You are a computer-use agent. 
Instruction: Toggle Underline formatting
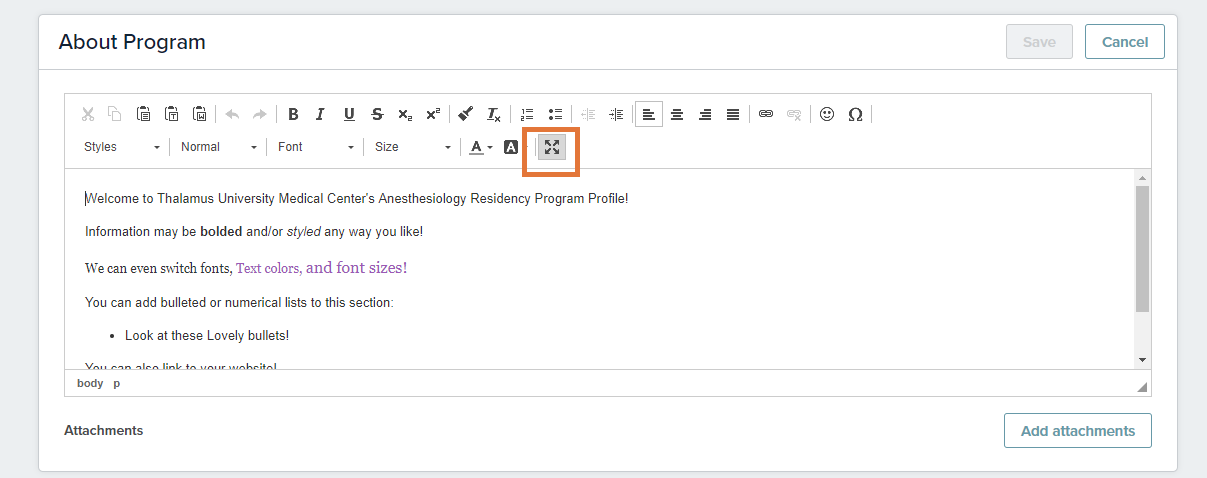tap(349, 114)
